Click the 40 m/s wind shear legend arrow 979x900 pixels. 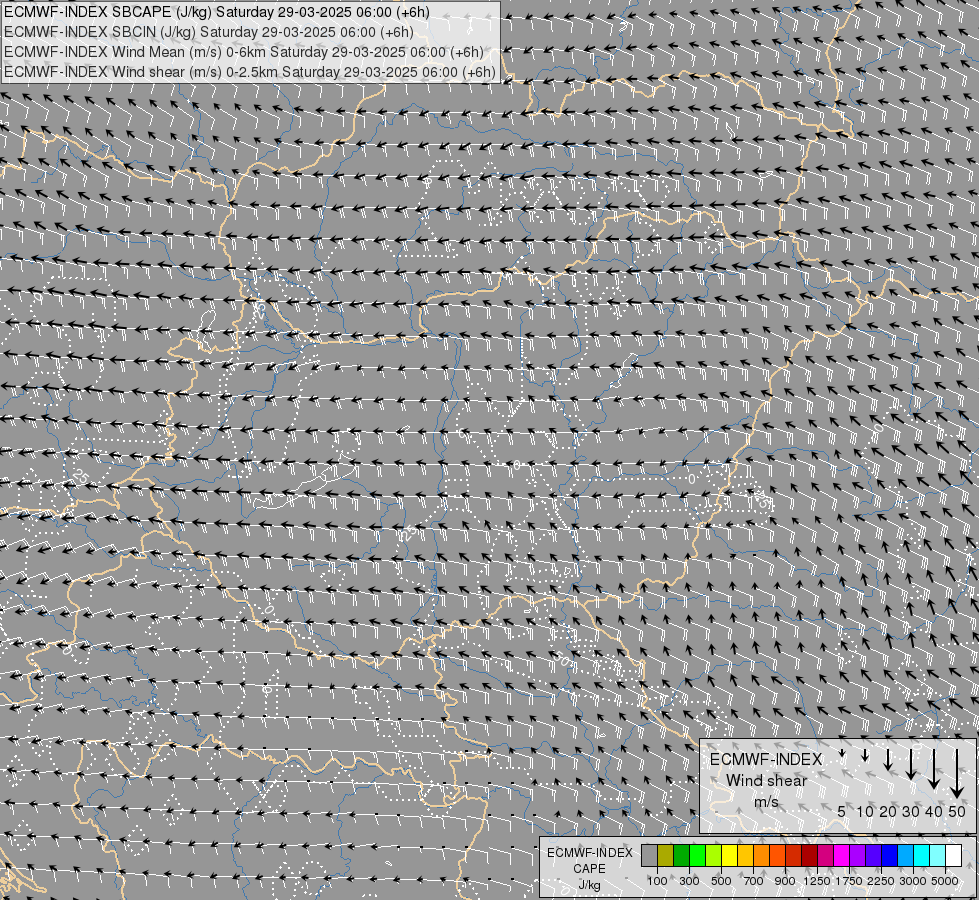click(934, 769)
